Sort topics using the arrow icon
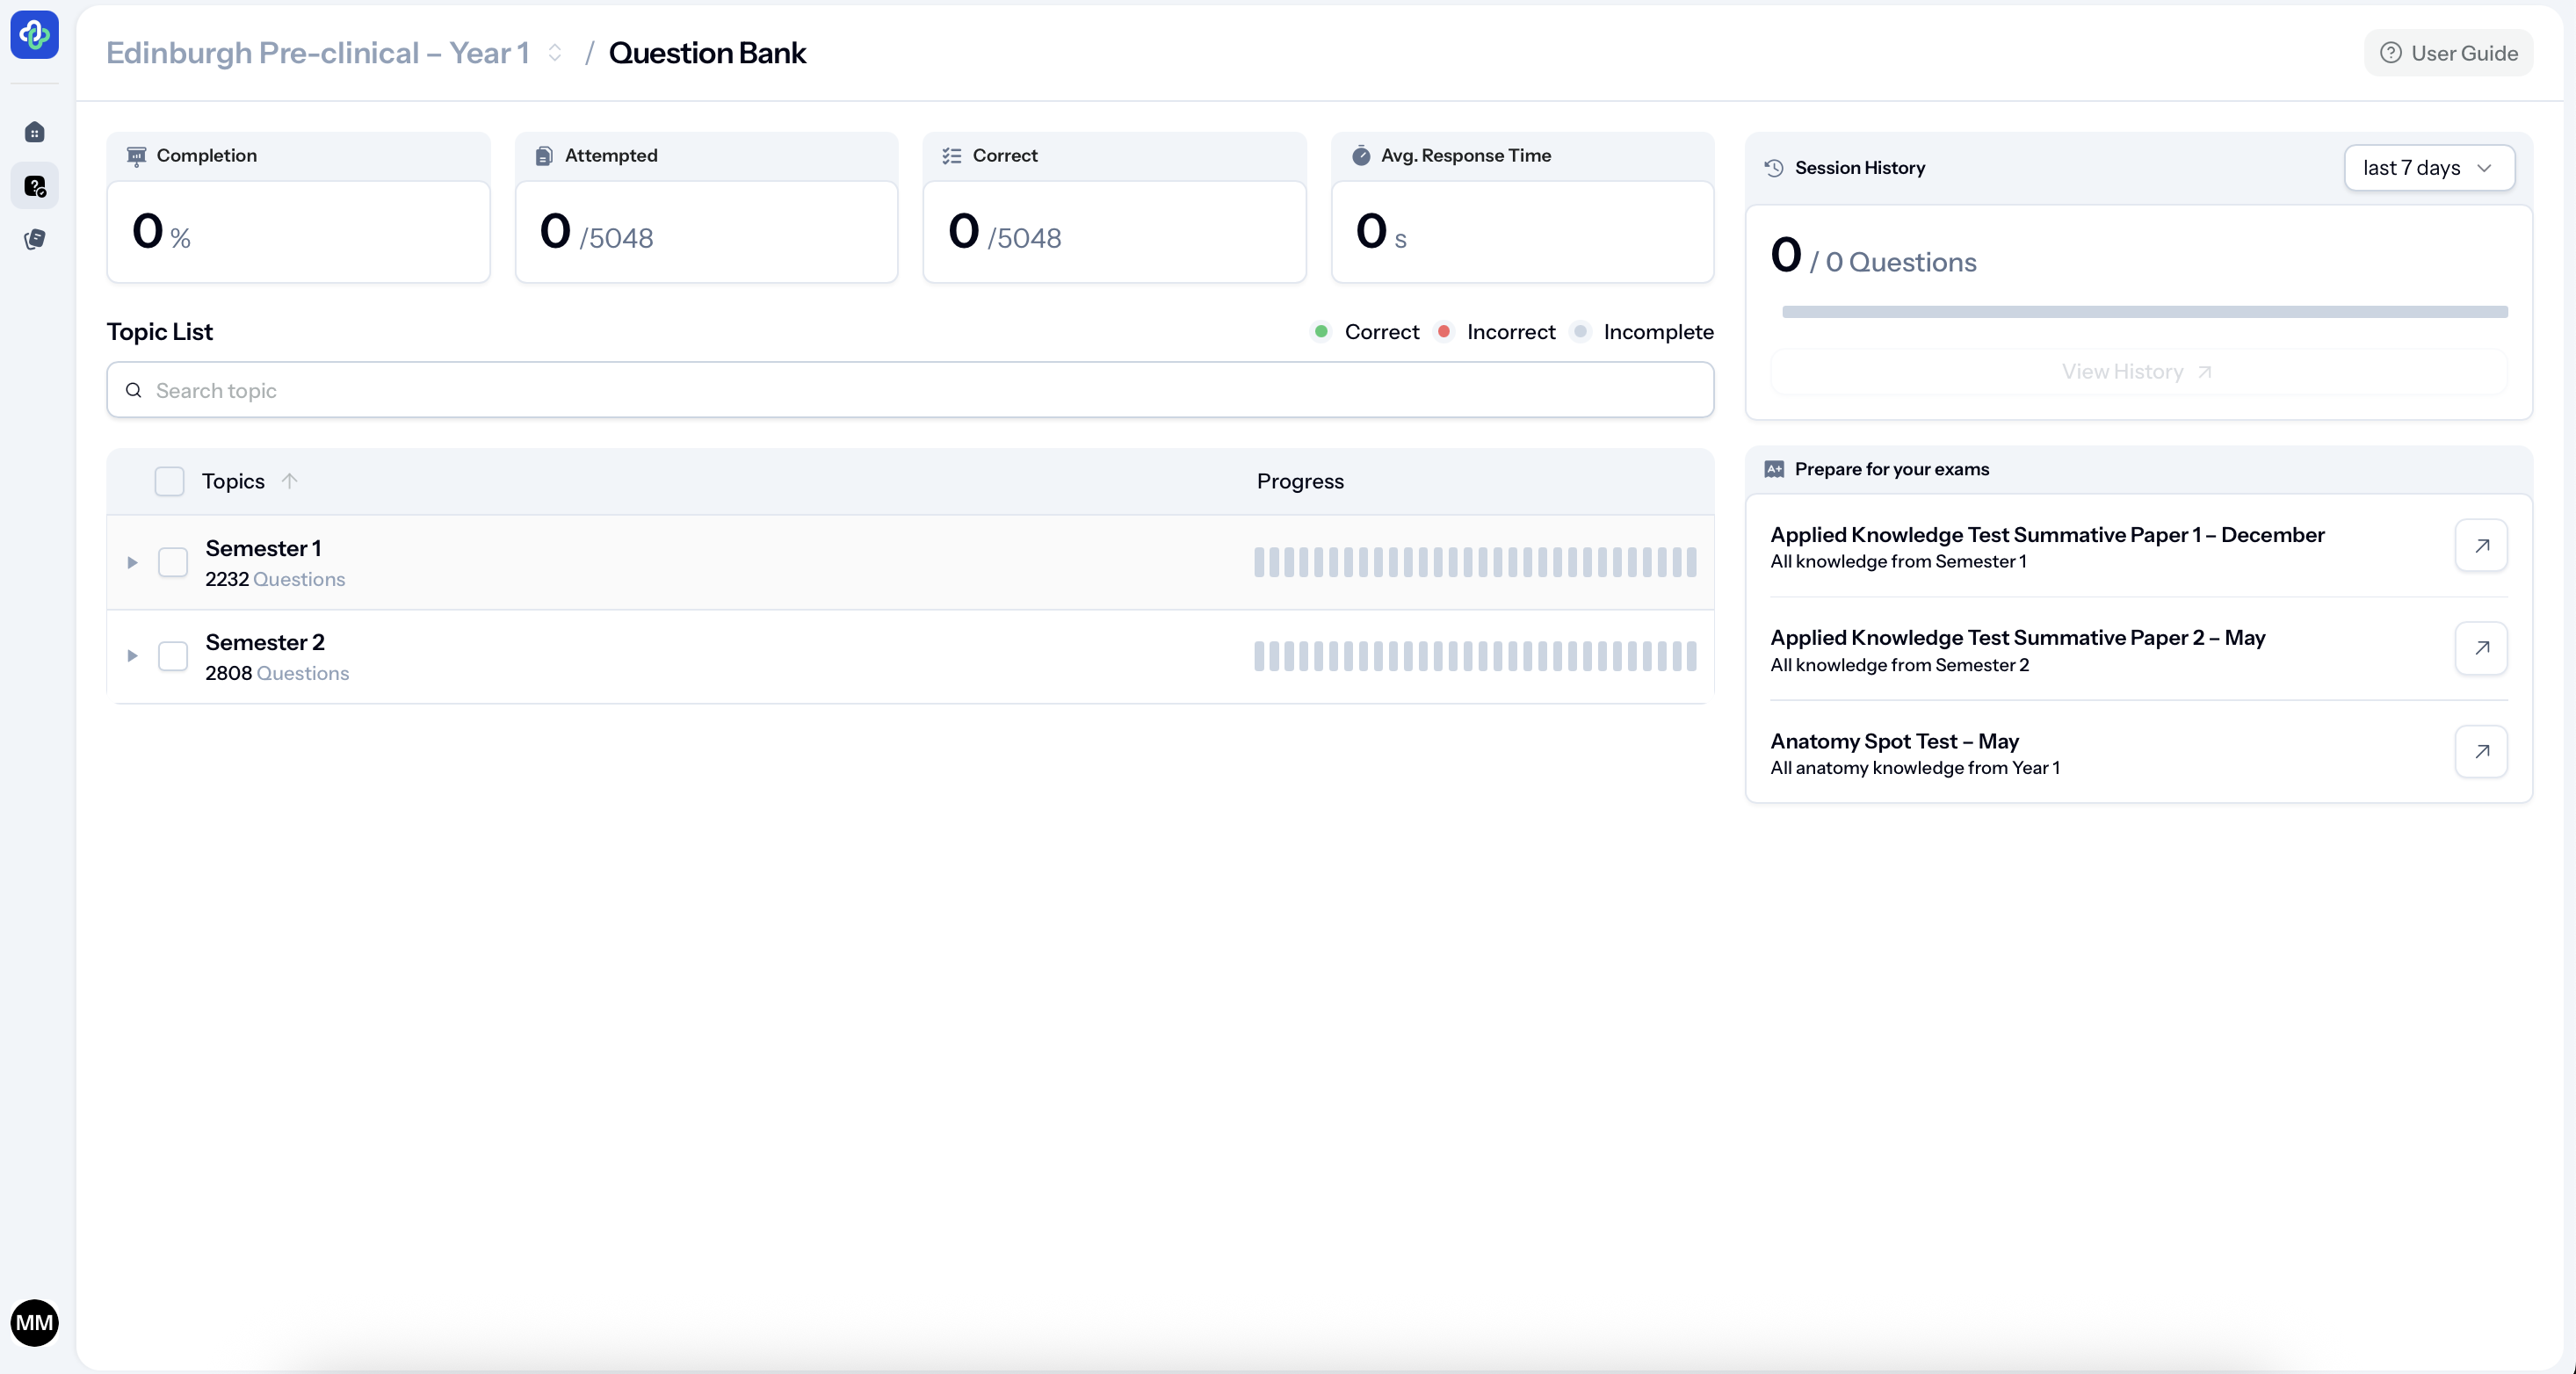This screenshot has width=2576, height=1374. [289, 481]
